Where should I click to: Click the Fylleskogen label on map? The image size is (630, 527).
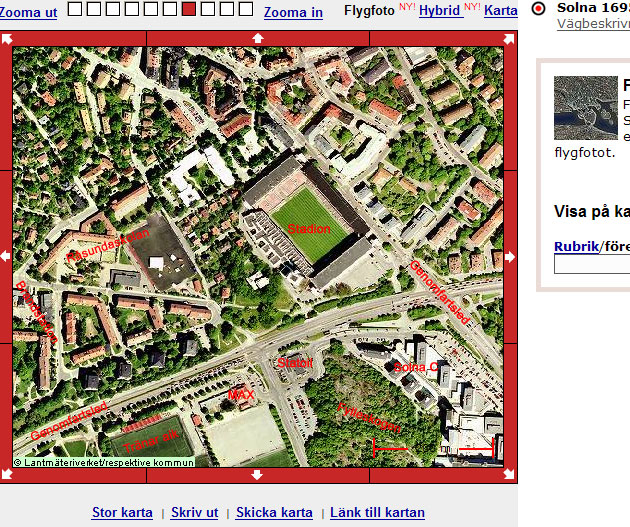click(x=369, y=417)
